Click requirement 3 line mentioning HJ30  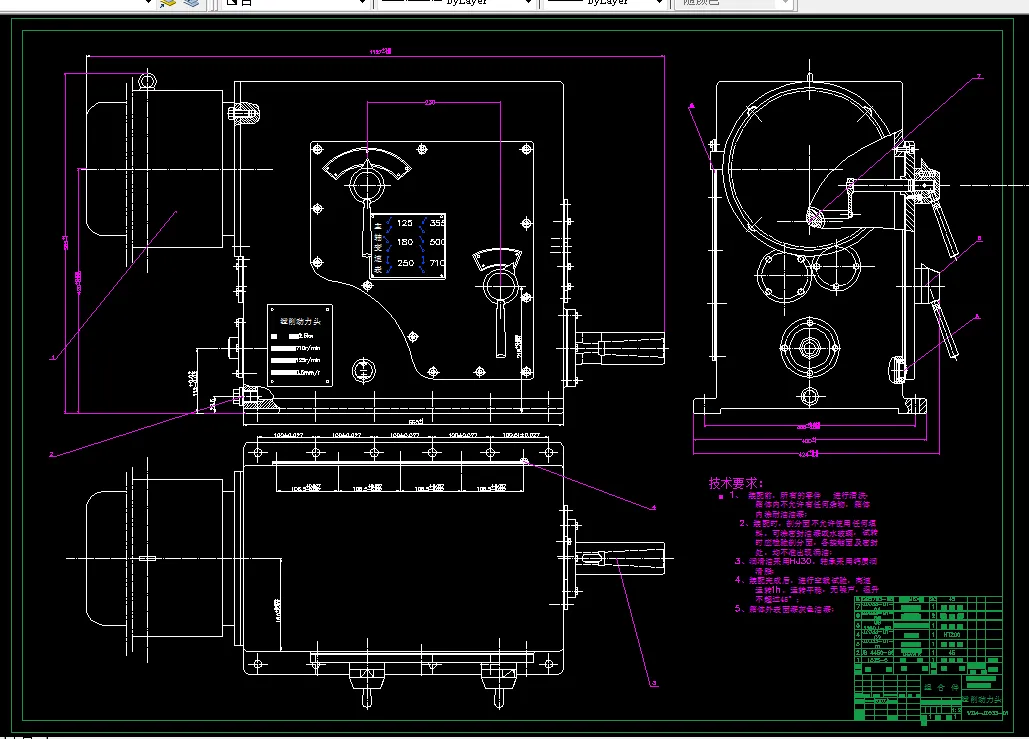806,562
